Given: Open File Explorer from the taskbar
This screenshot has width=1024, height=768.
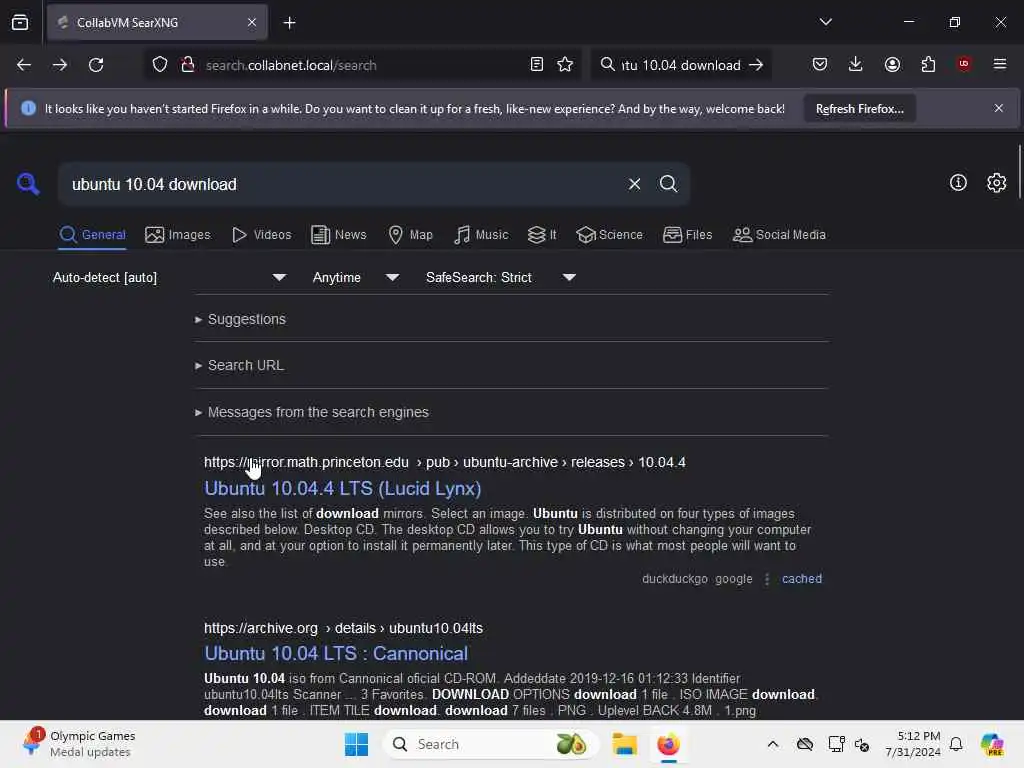Looking at the screenshot, I should (x=624, y=744).
